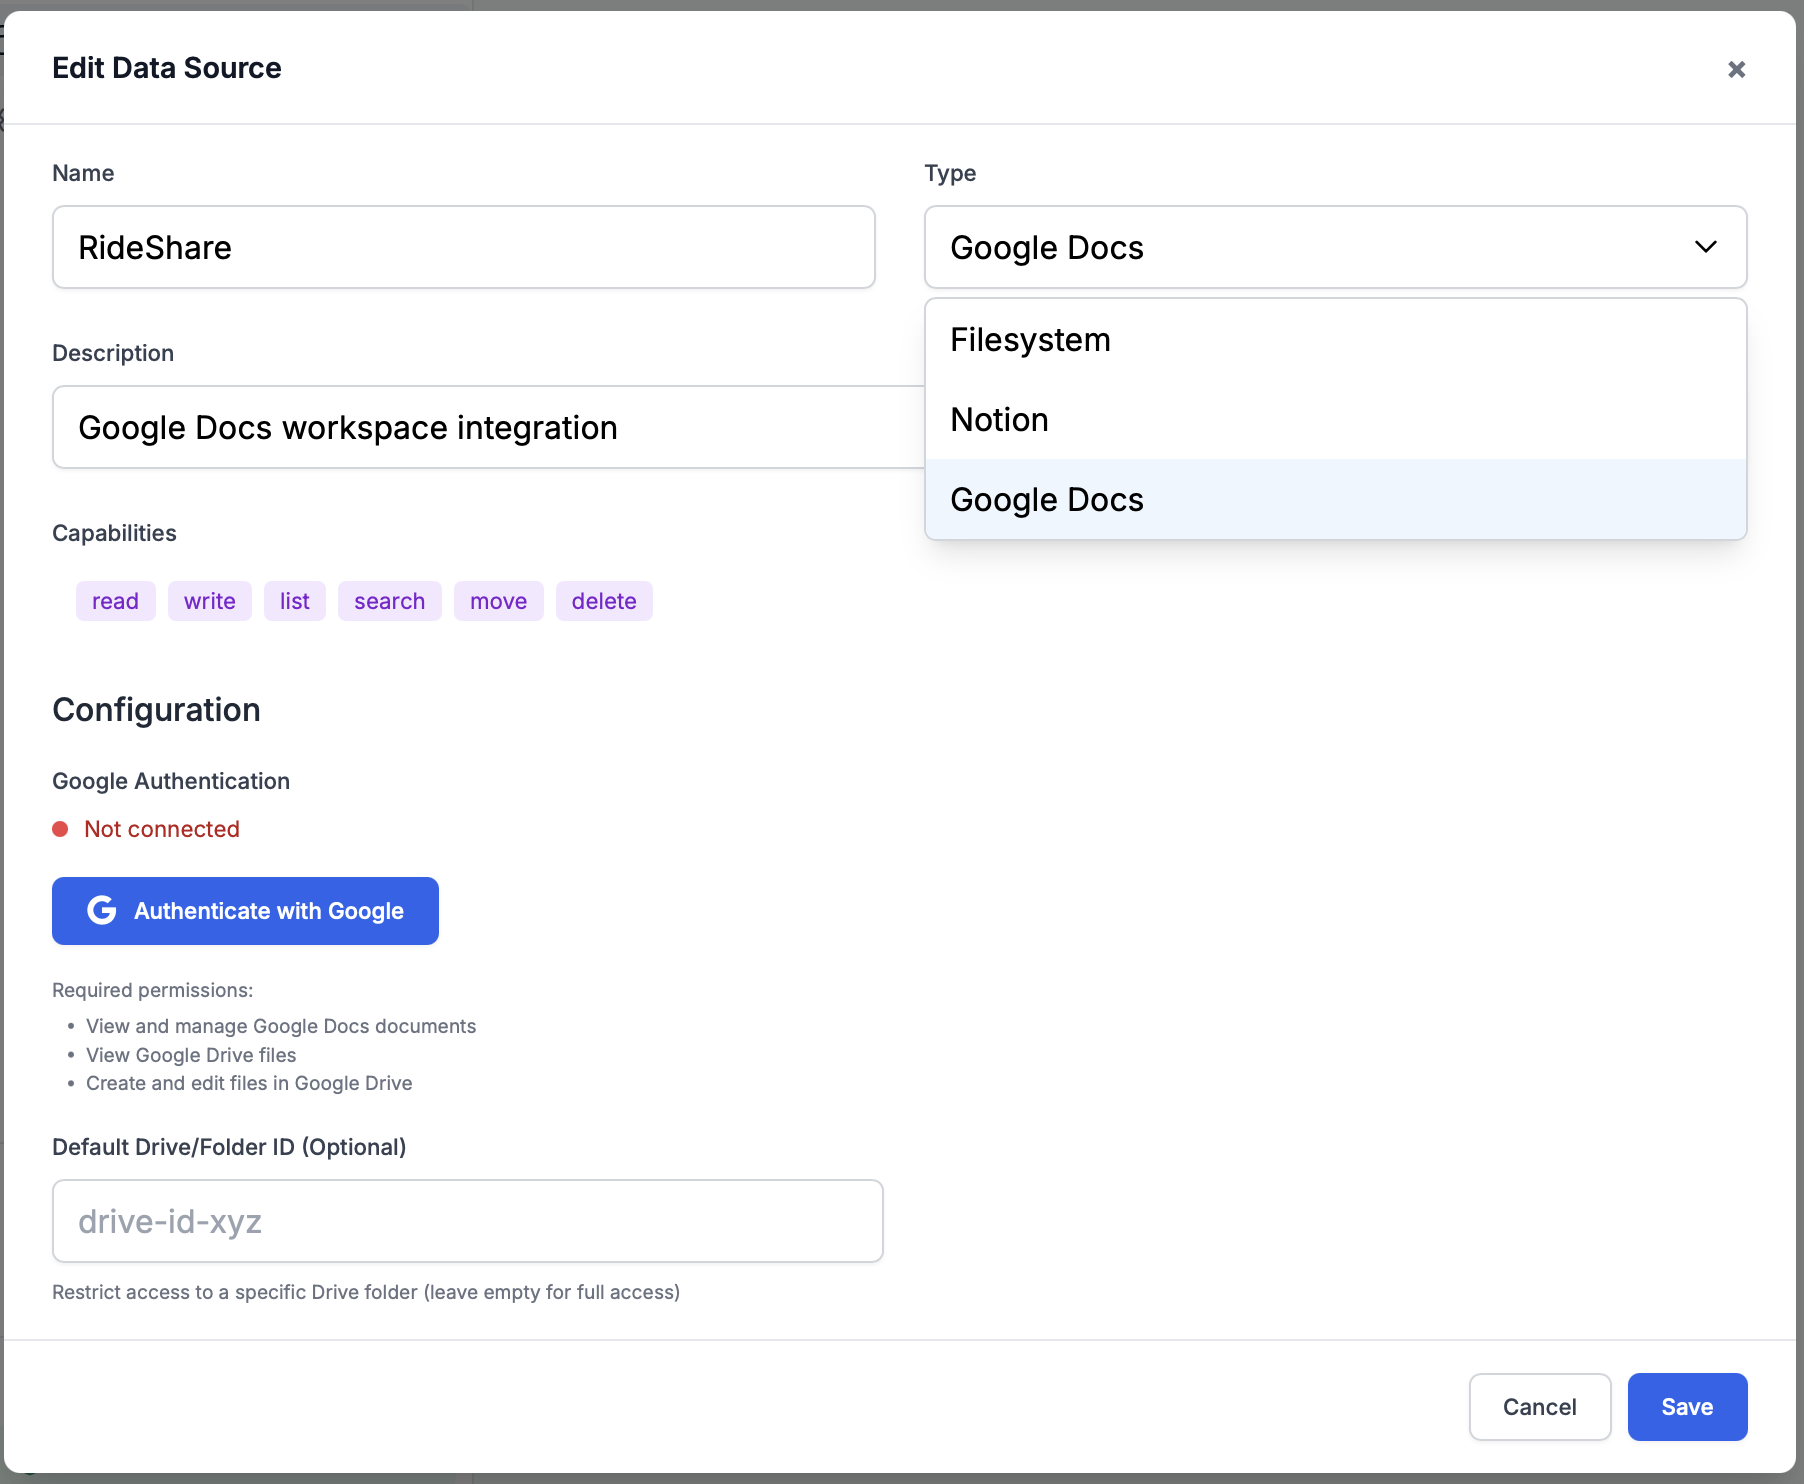Cancel the data source edits
1804x1484 pixels.
(1540, 1407)
